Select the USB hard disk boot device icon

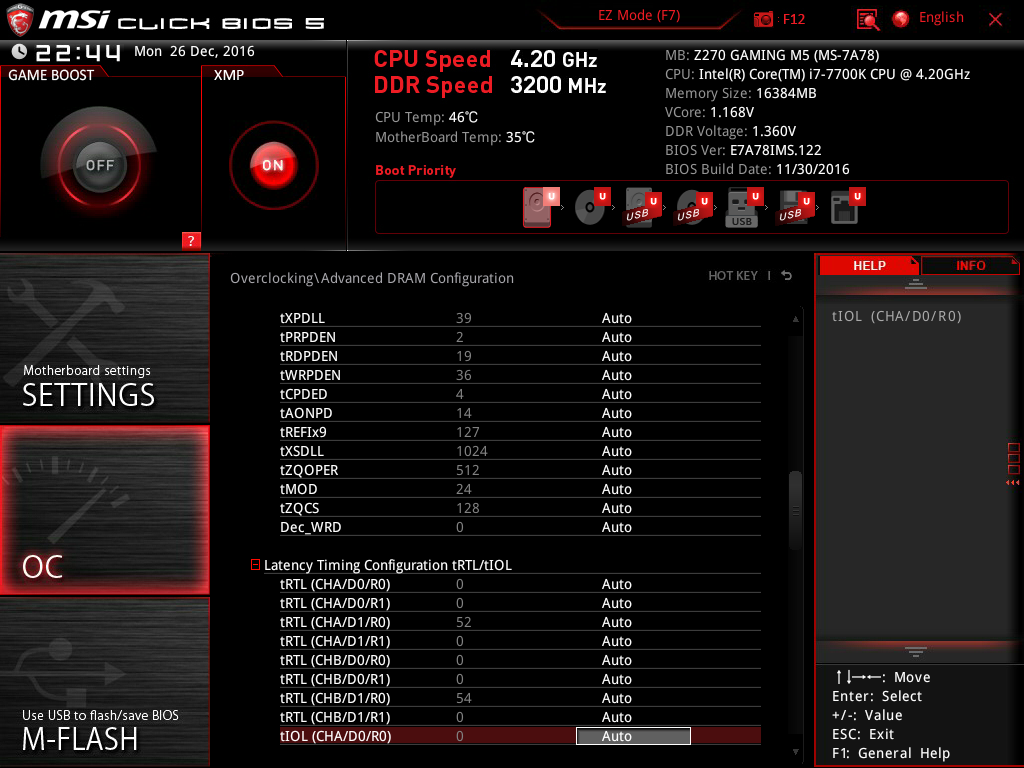pos(642,207)
